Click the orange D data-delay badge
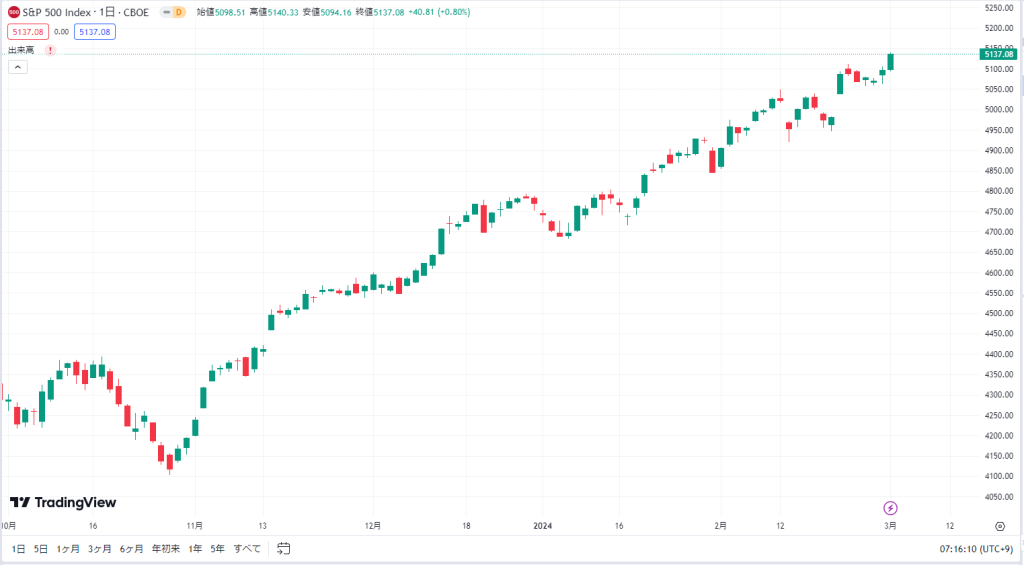 [x=178, y=12]
